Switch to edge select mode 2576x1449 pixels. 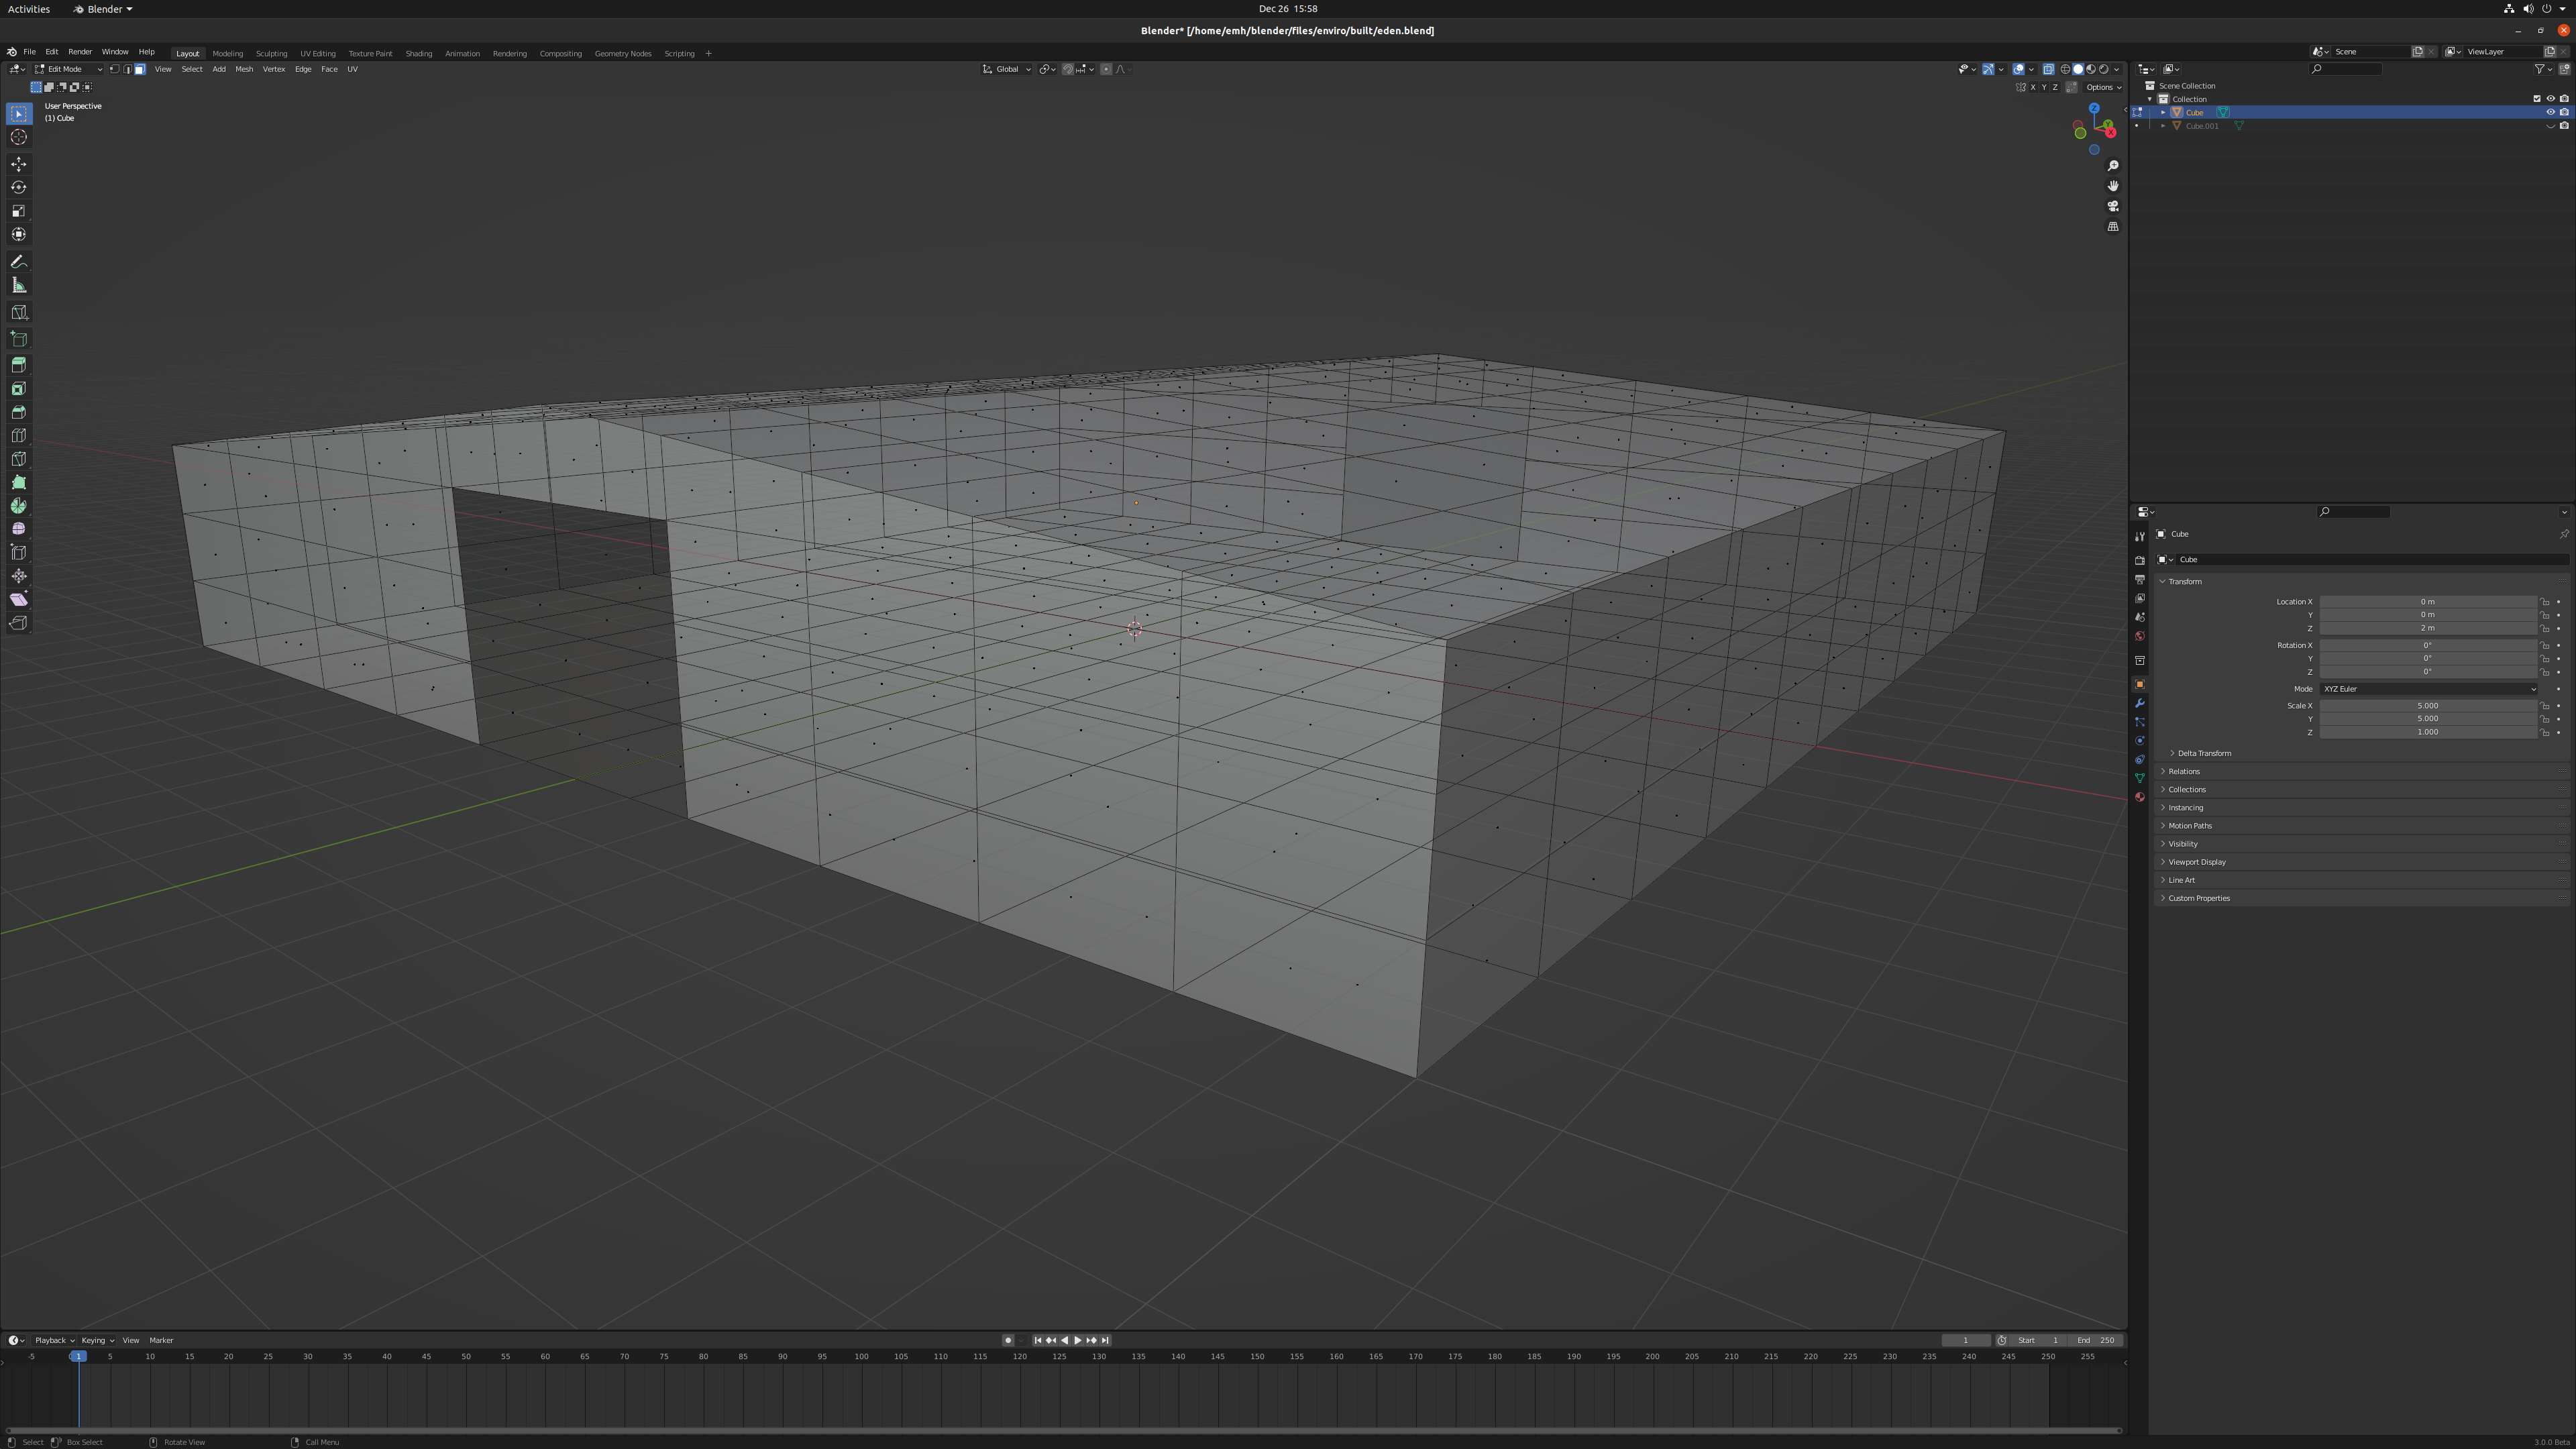(127, 69)
